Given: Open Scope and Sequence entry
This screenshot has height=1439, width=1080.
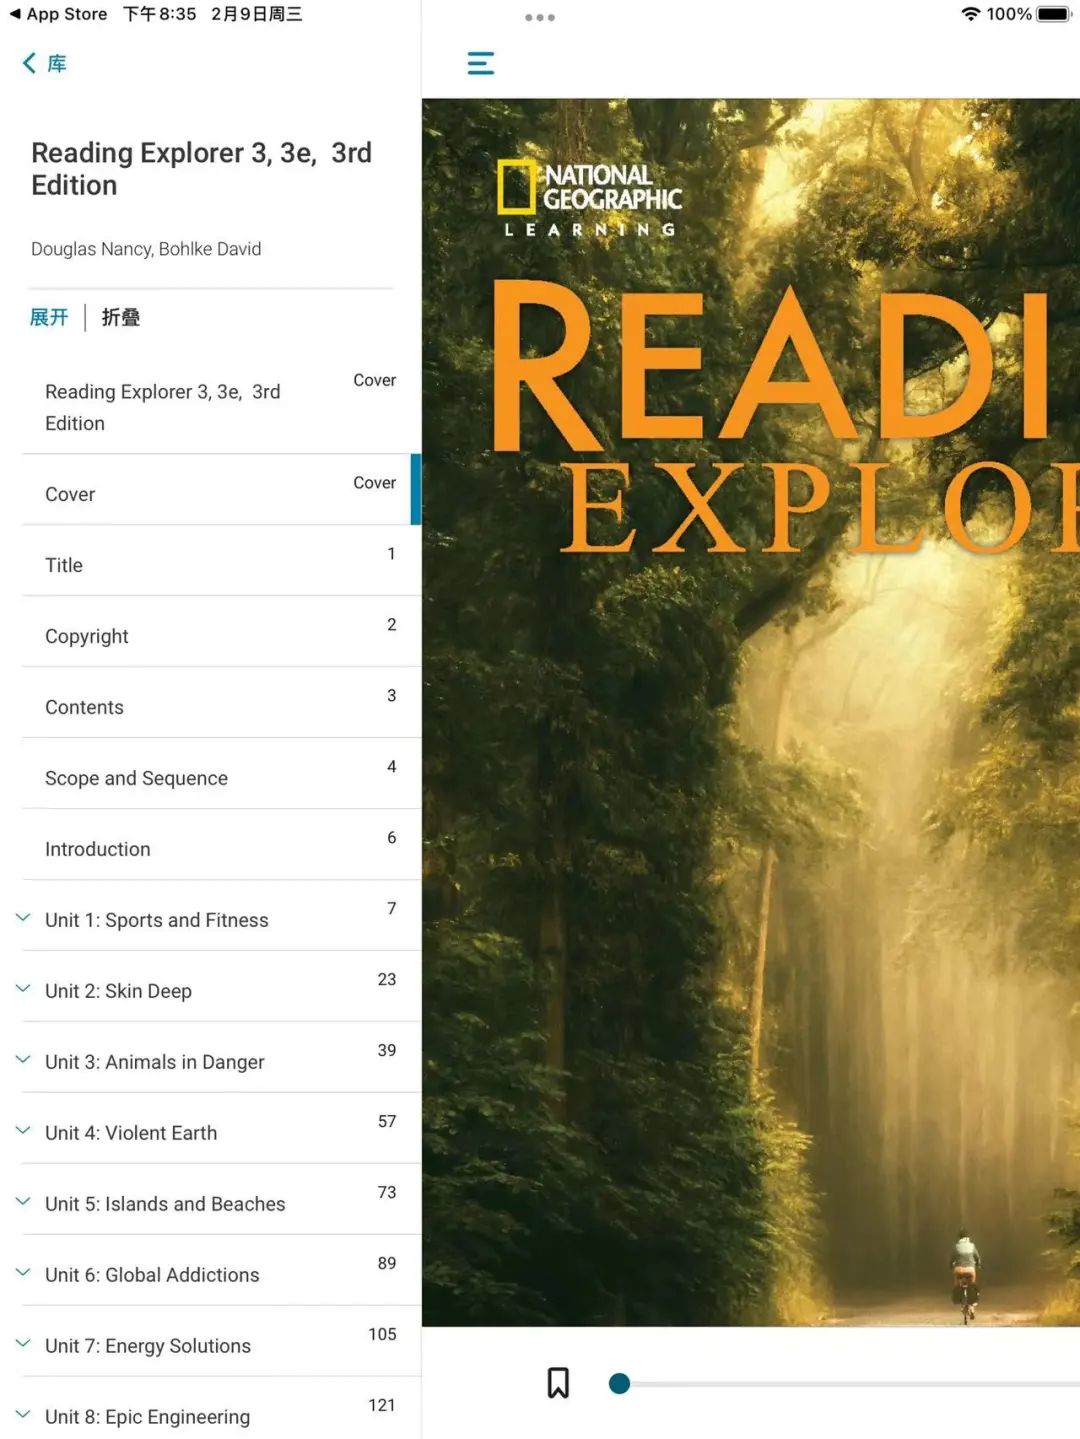Looking at the screenshot, I should click(x=221, y=774).
